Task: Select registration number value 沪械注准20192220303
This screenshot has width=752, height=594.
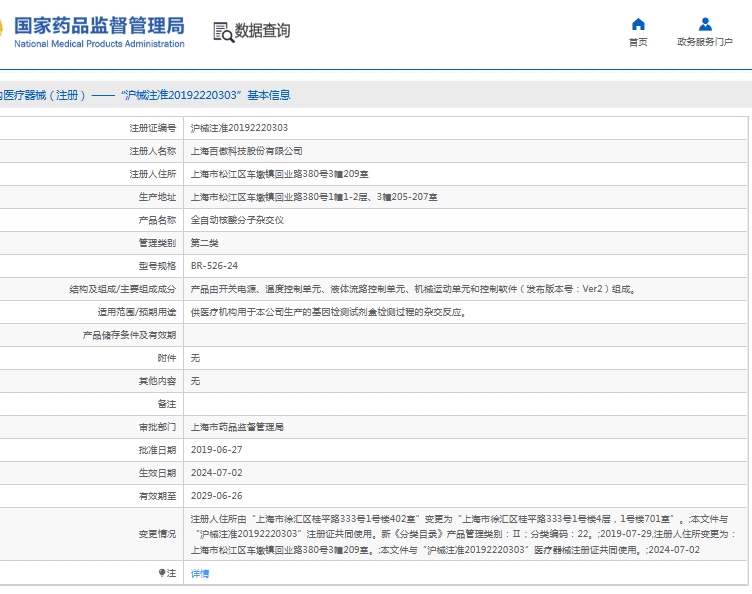Action: click(239, 128)
